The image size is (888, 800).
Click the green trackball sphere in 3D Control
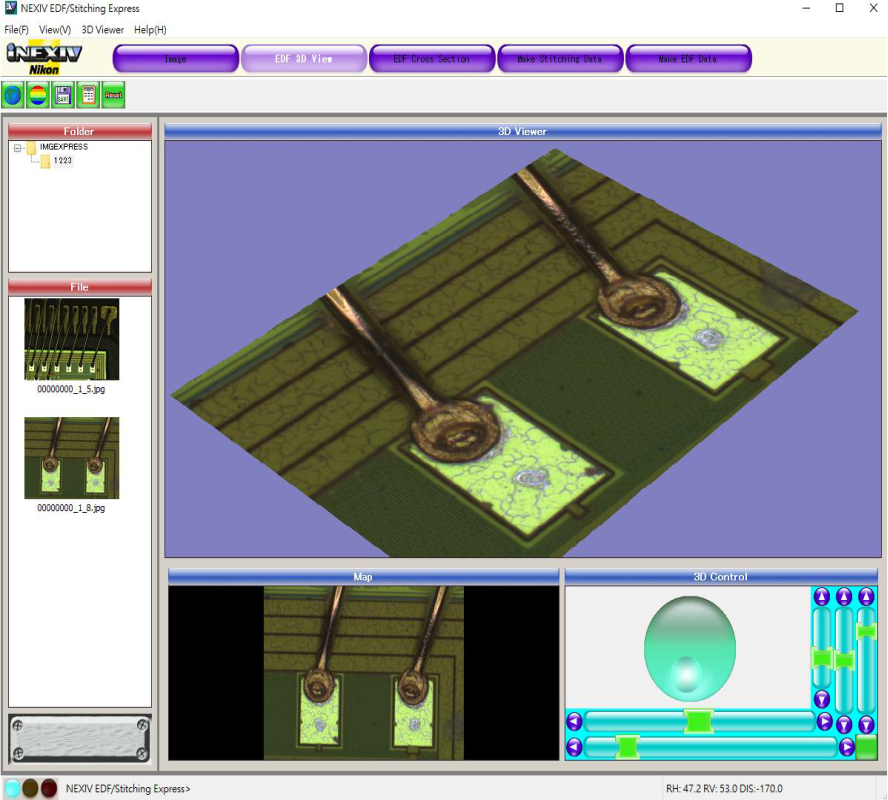coord(690,647)
